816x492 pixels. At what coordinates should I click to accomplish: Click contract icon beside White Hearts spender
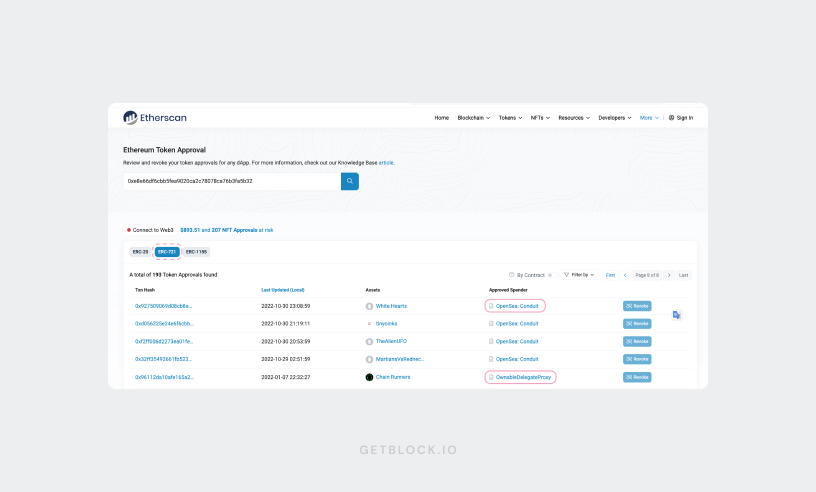(x=491, y=306)
